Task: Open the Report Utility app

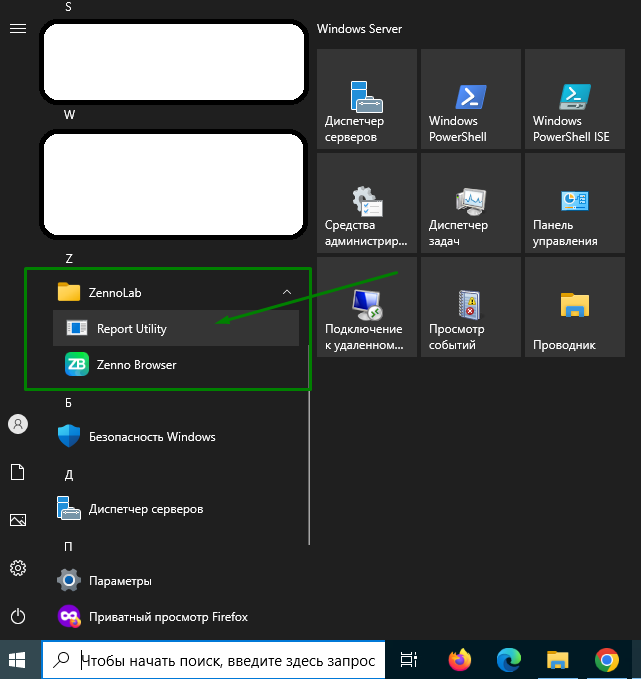Action: click(x=175, y=328)
